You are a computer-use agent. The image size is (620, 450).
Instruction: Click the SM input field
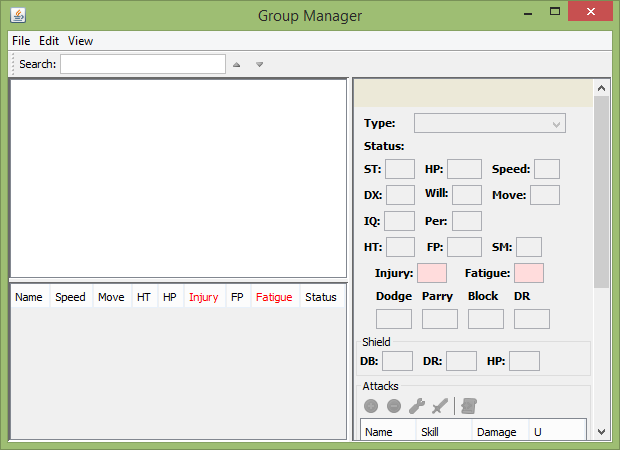pos(529,247)
